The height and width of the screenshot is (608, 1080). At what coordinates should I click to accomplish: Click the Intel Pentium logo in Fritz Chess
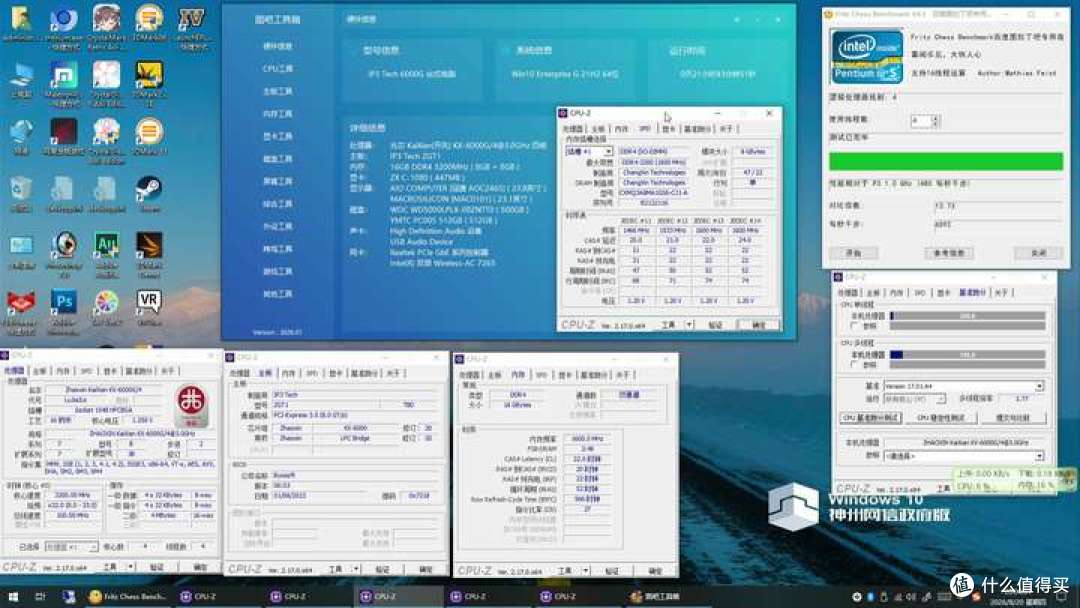point(866,56)
